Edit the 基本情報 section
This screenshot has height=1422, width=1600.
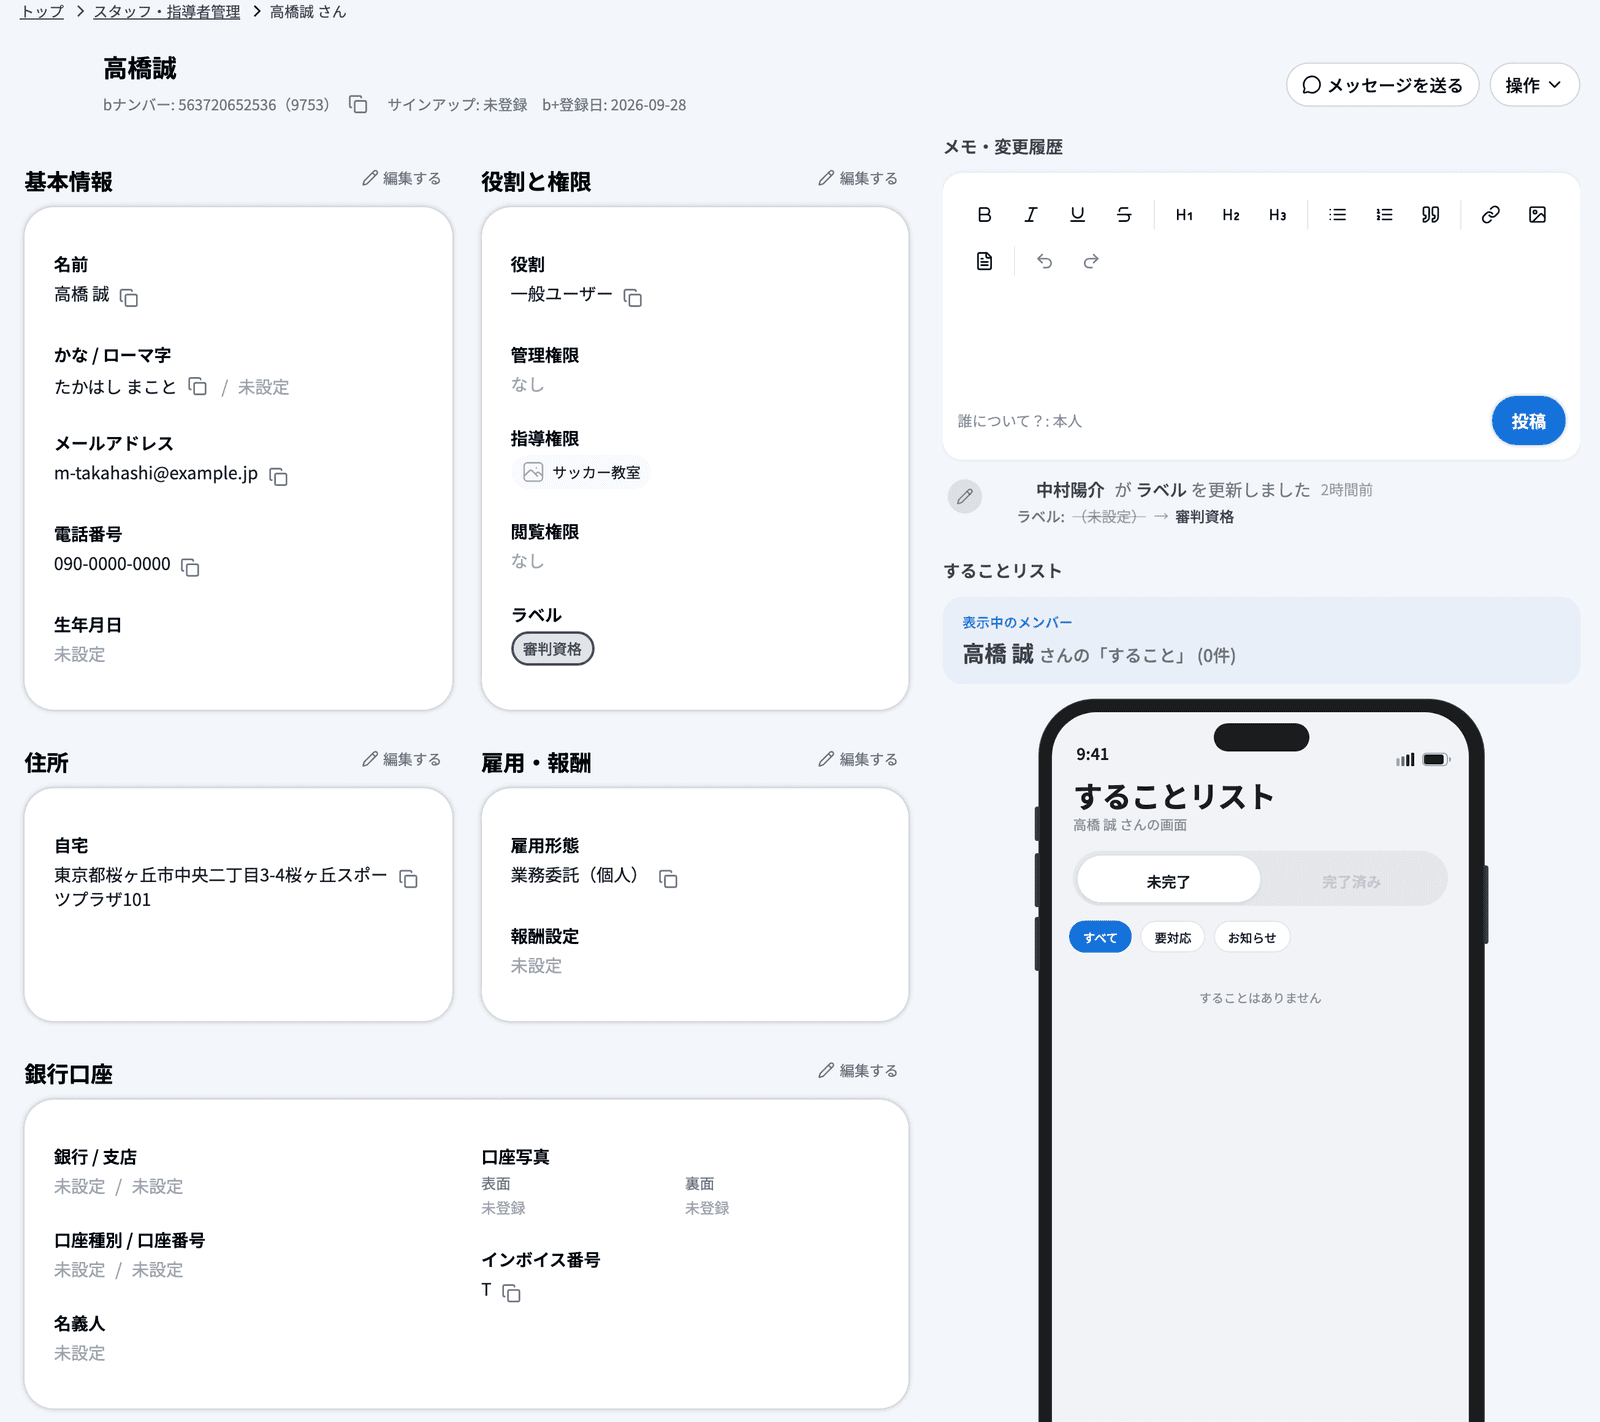[x=402, y=178]
